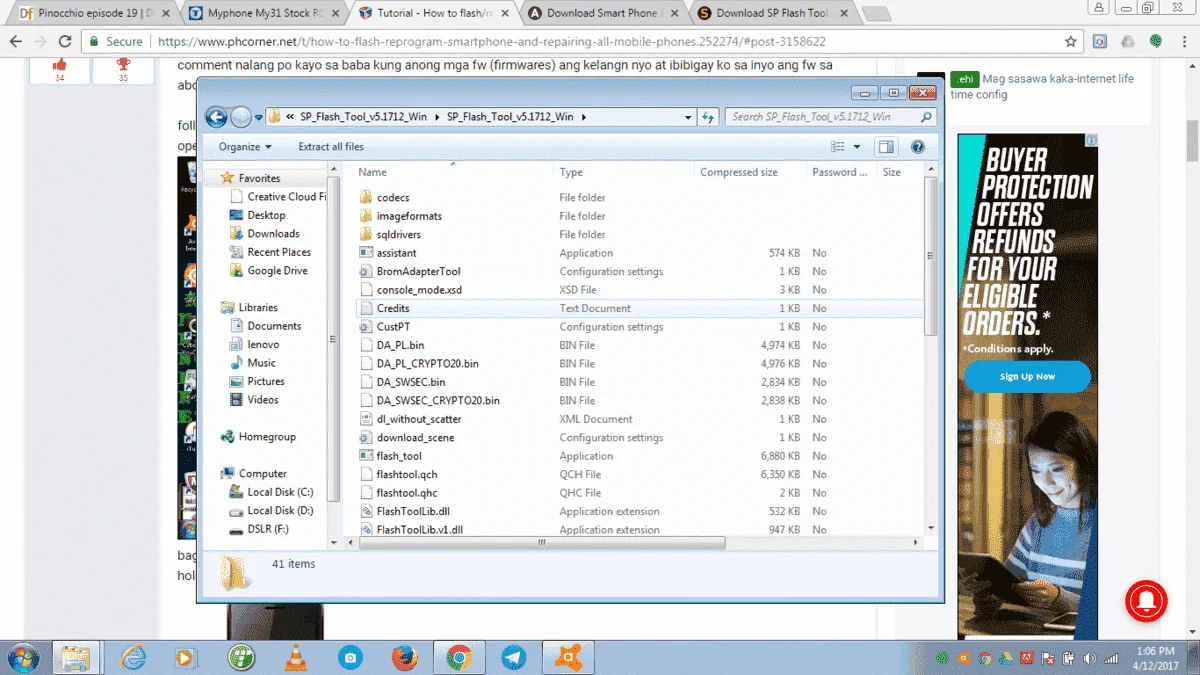Open address bar history dropdown arrow
Viewport: 1200px width, 675px height.
(688, 117)
